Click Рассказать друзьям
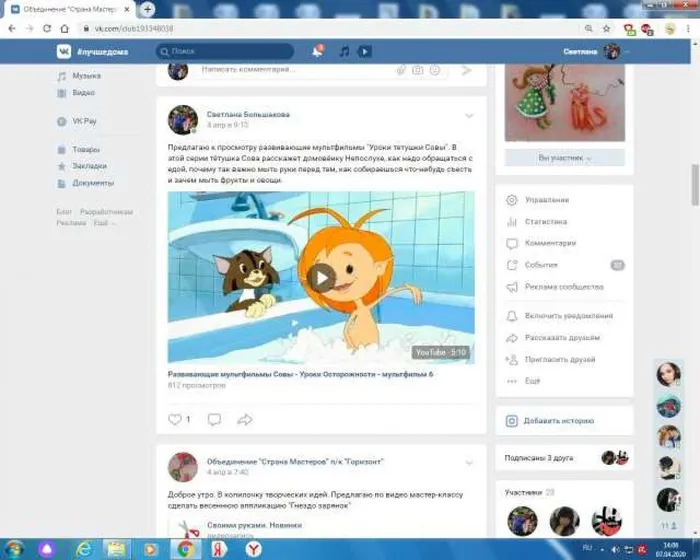Image resolution: width=700 pixels, height=560 pixels. [x=562, y=338]
